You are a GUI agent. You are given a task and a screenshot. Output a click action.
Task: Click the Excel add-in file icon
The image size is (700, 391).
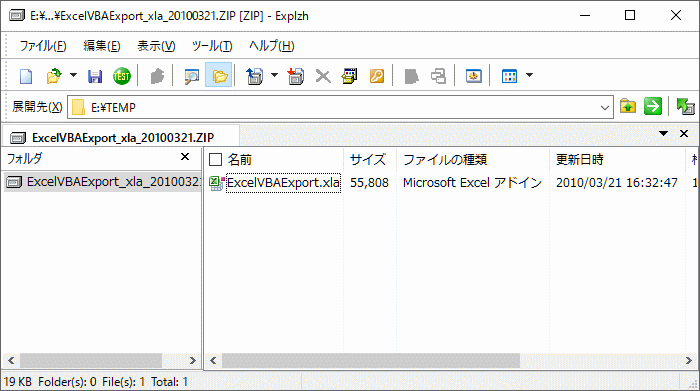pyautogui.click(x=217, y=183)
